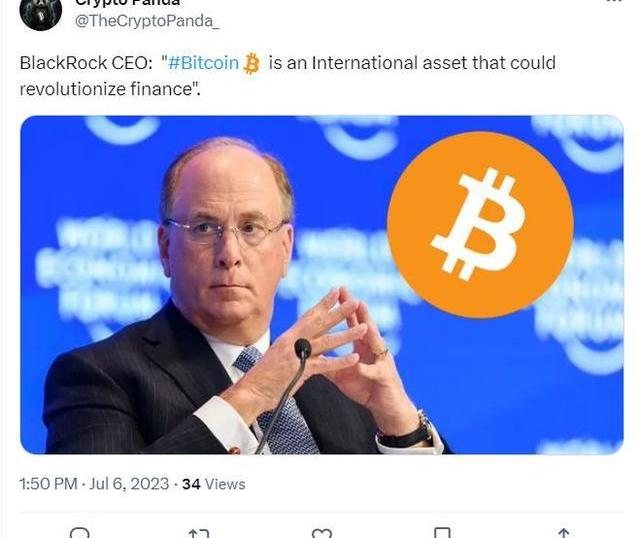Open the #Bitcoin hashtag link
The height and width of the screenshot is (538, 640).
click(x=203, y=63)
